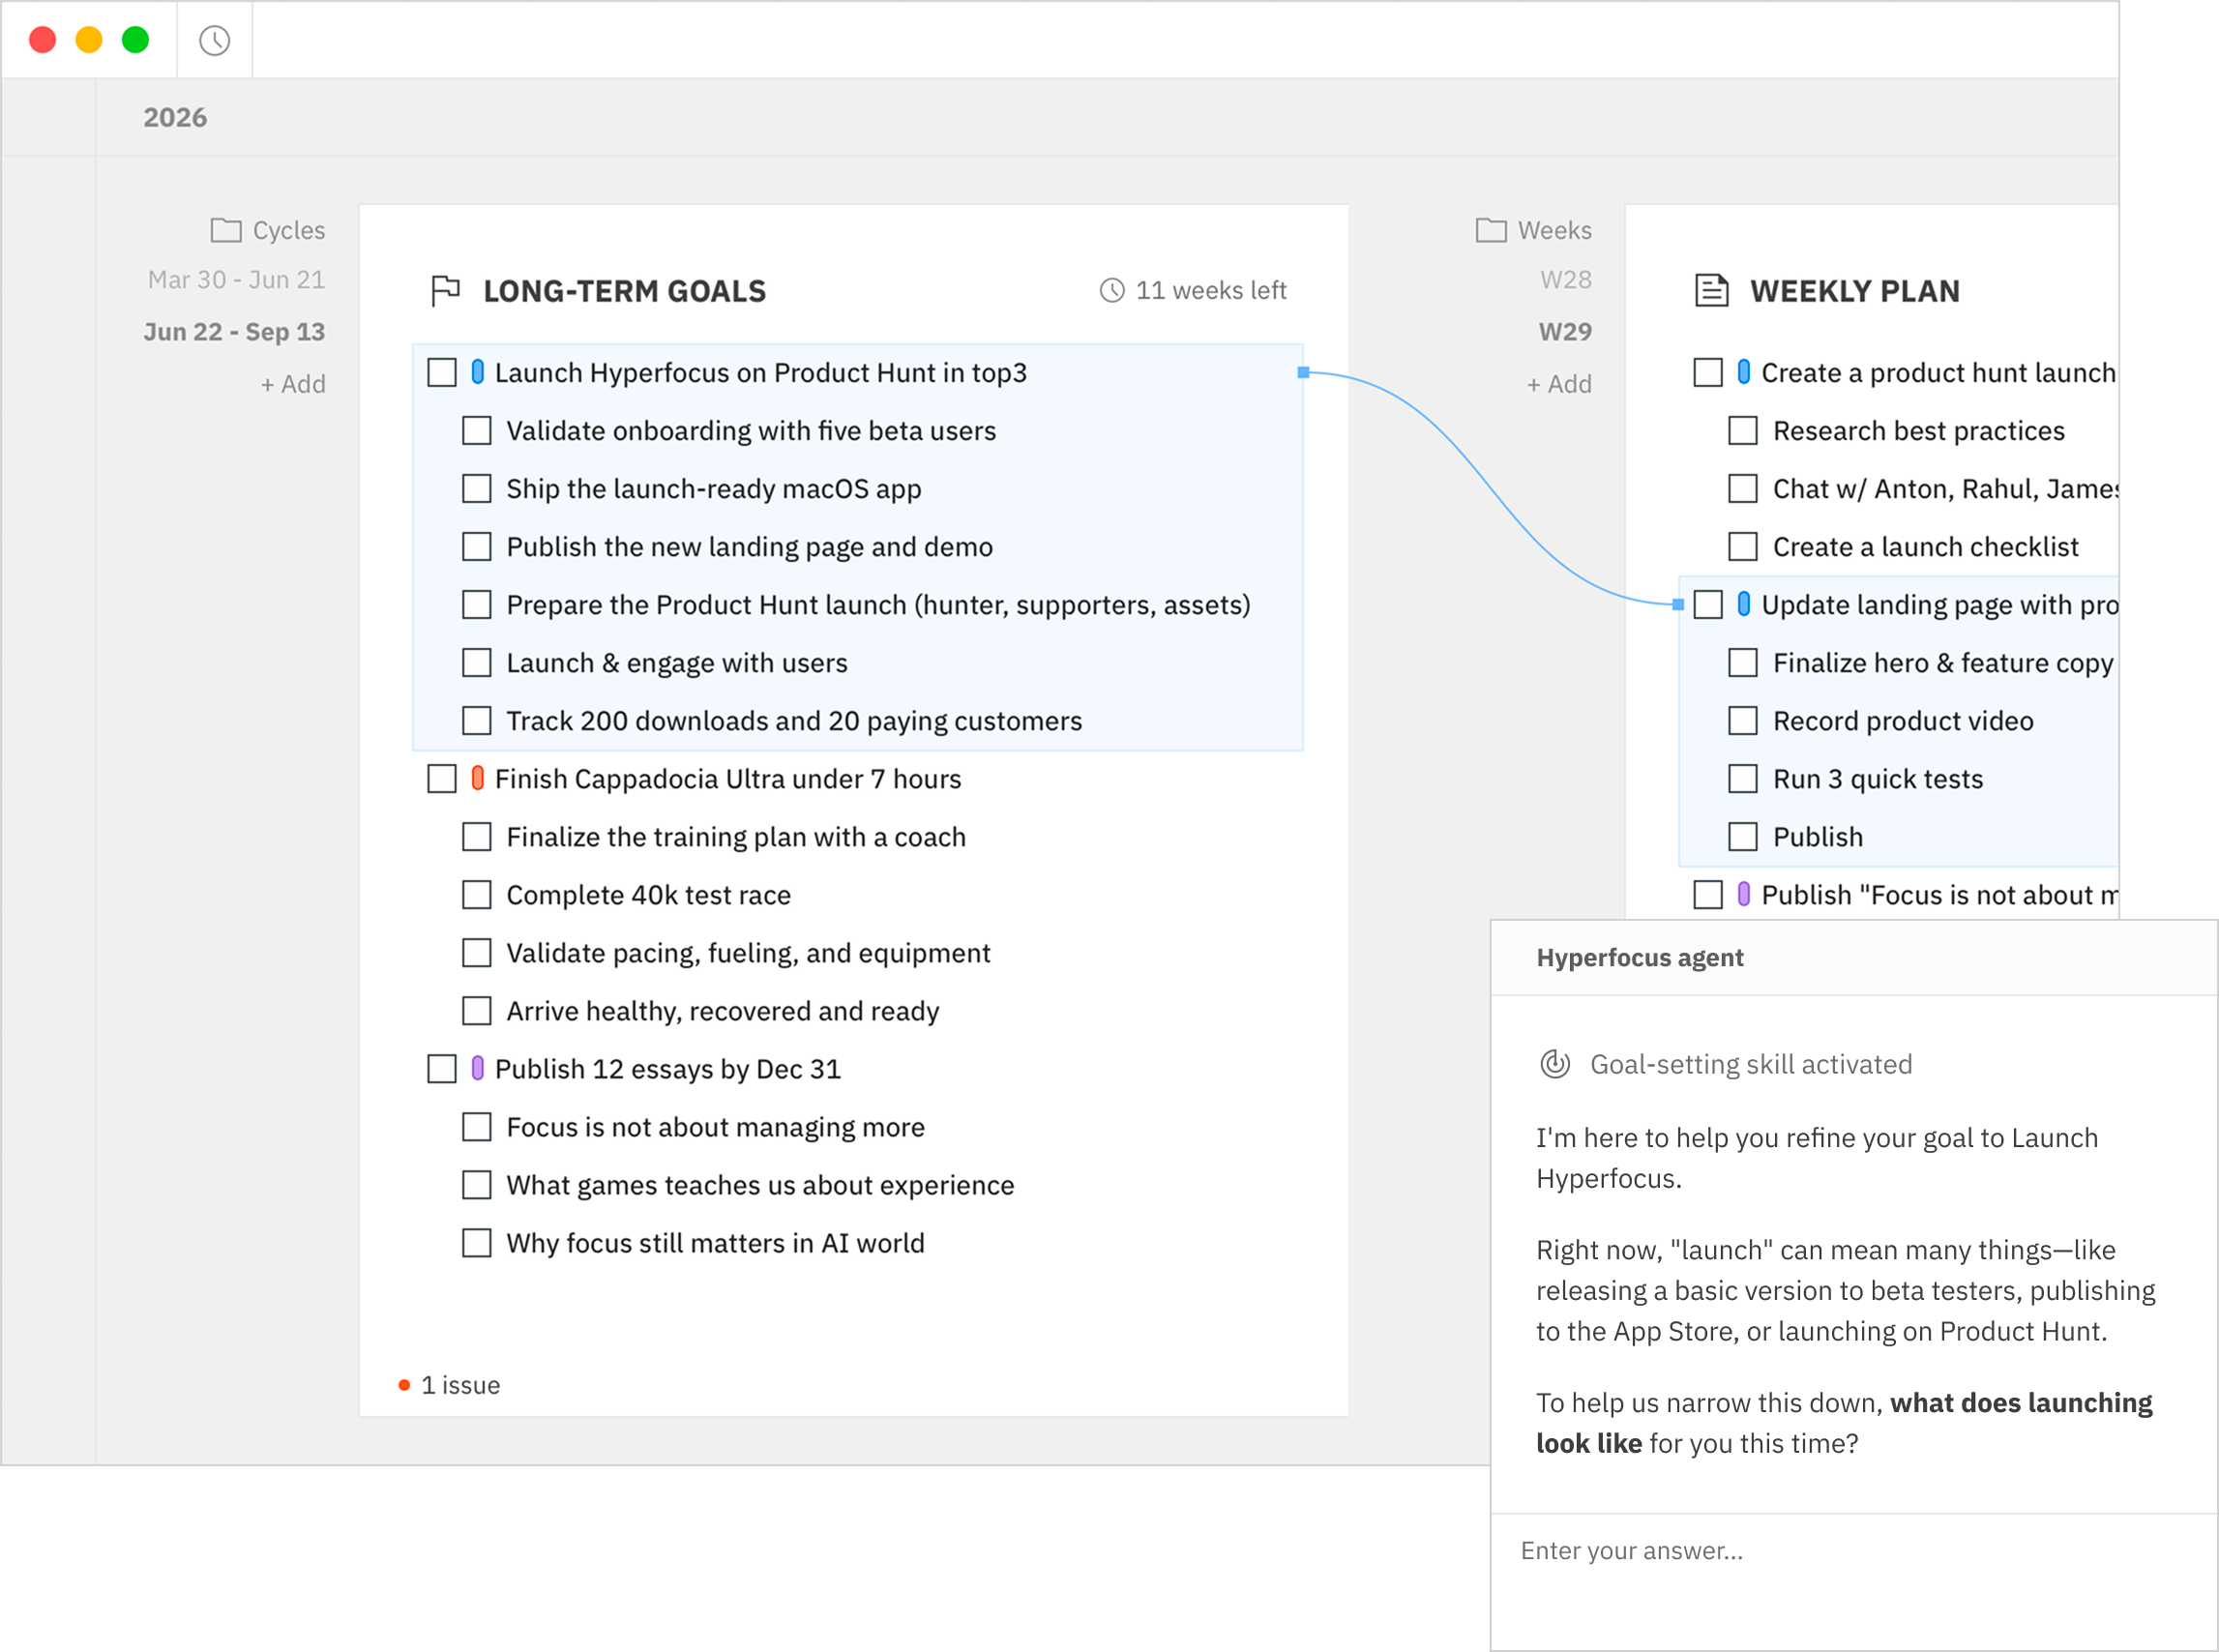
Task: Check Create a launch checklist
Action: tap(1743, 546)
